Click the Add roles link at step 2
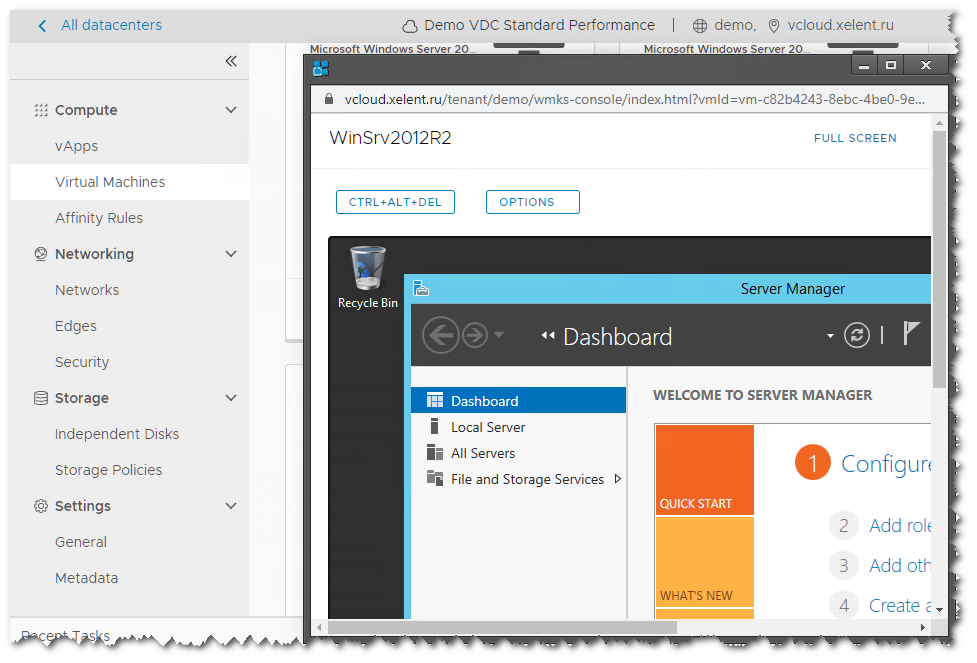Viewport: 977px width, 663px height. [x=900, y=525]
